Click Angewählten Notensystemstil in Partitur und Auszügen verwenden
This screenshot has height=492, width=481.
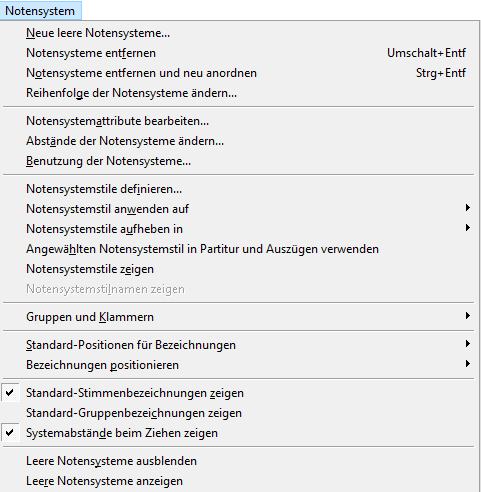(239, 249)
